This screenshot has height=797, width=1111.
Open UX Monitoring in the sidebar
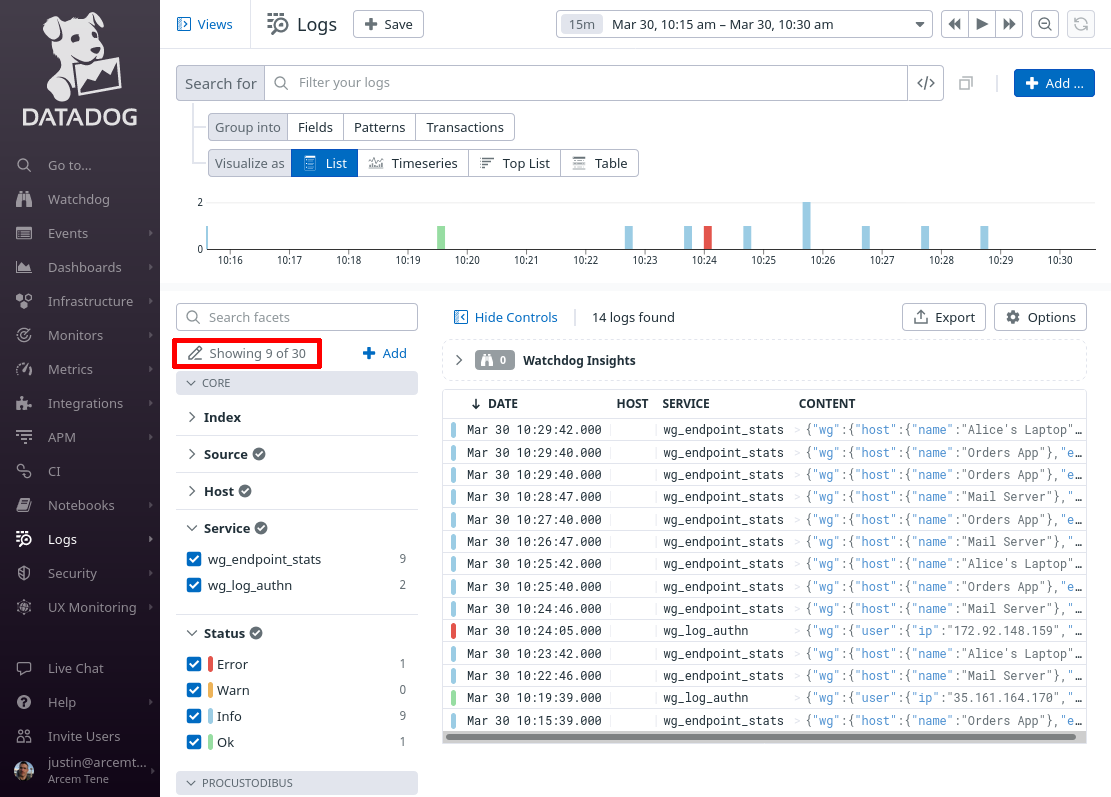pyautogui.click(x=92, y=607)
